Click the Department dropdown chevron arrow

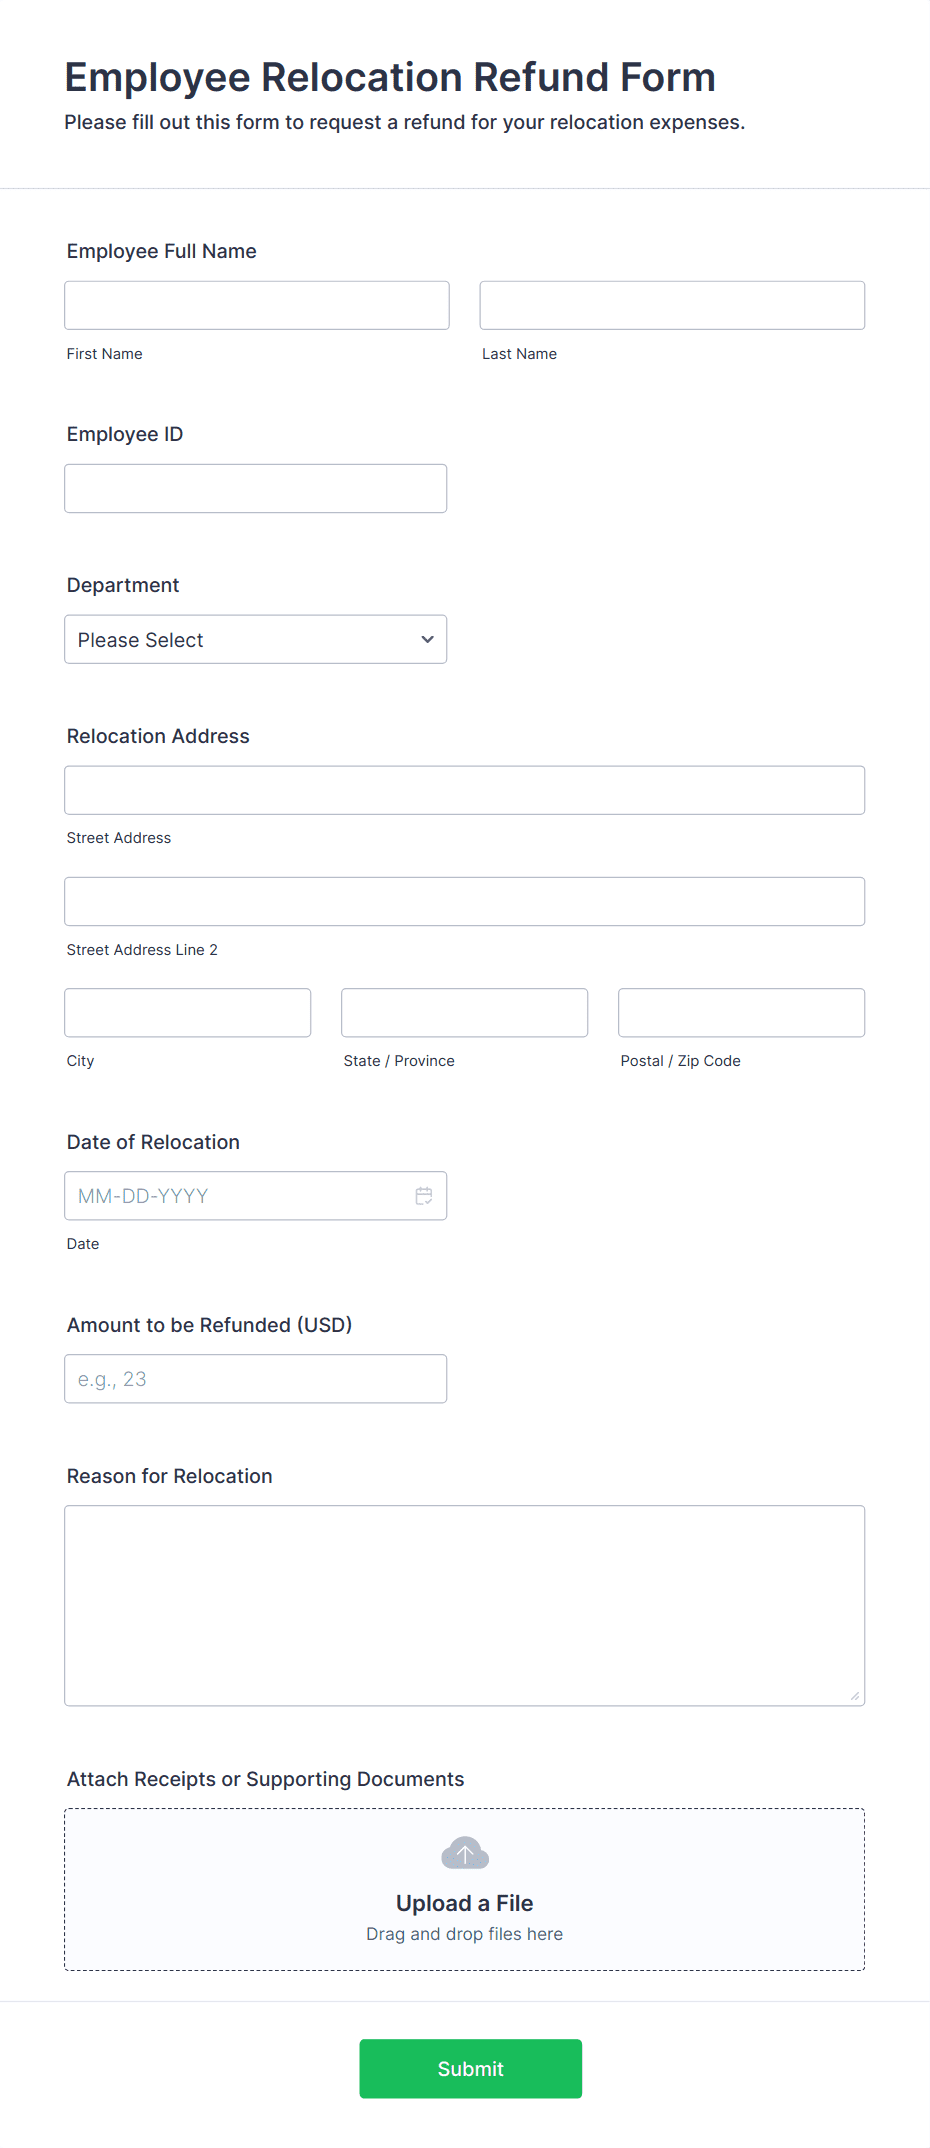coord(428,640)
